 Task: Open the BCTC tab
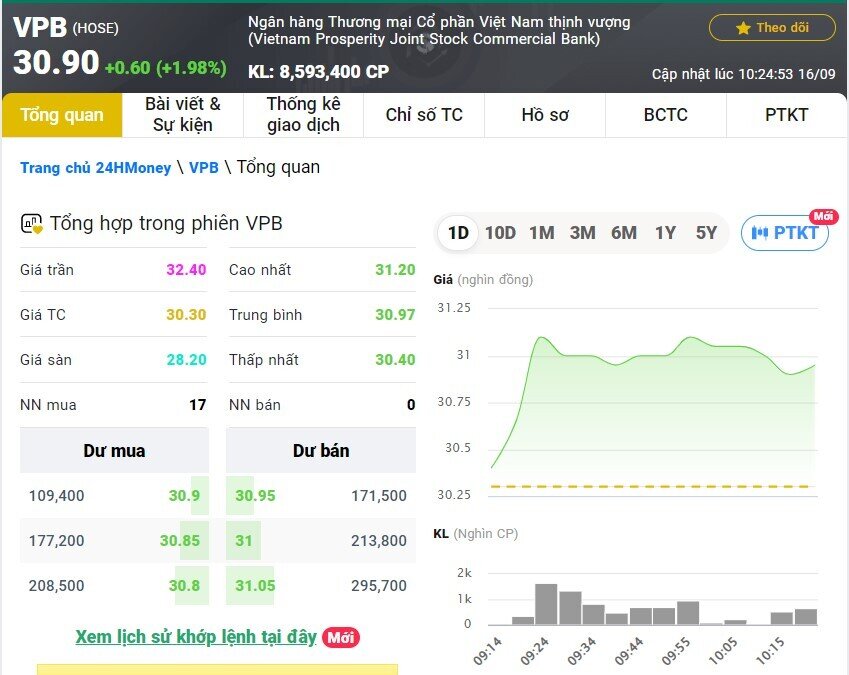665,115
